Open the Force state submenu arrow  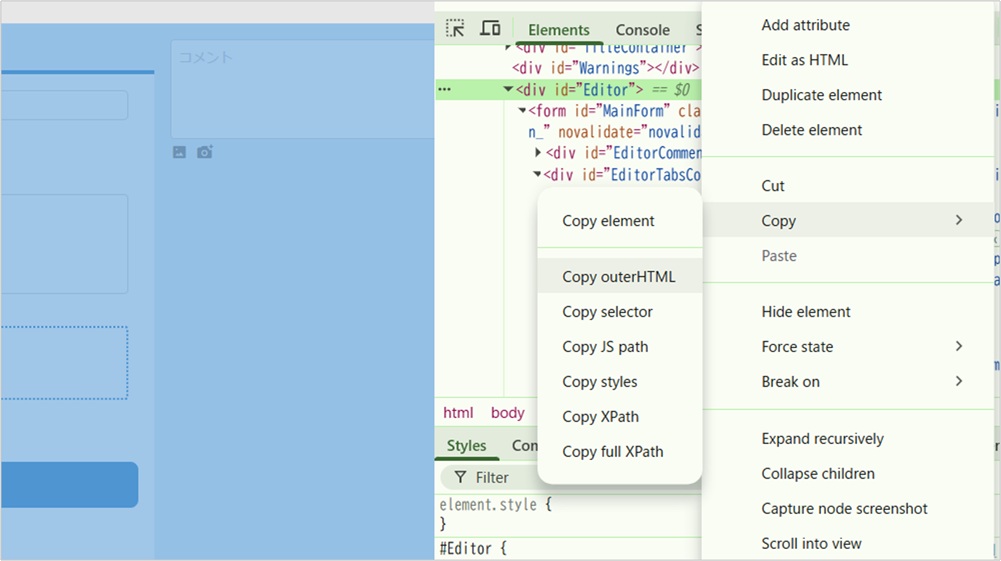pos(959,346)
